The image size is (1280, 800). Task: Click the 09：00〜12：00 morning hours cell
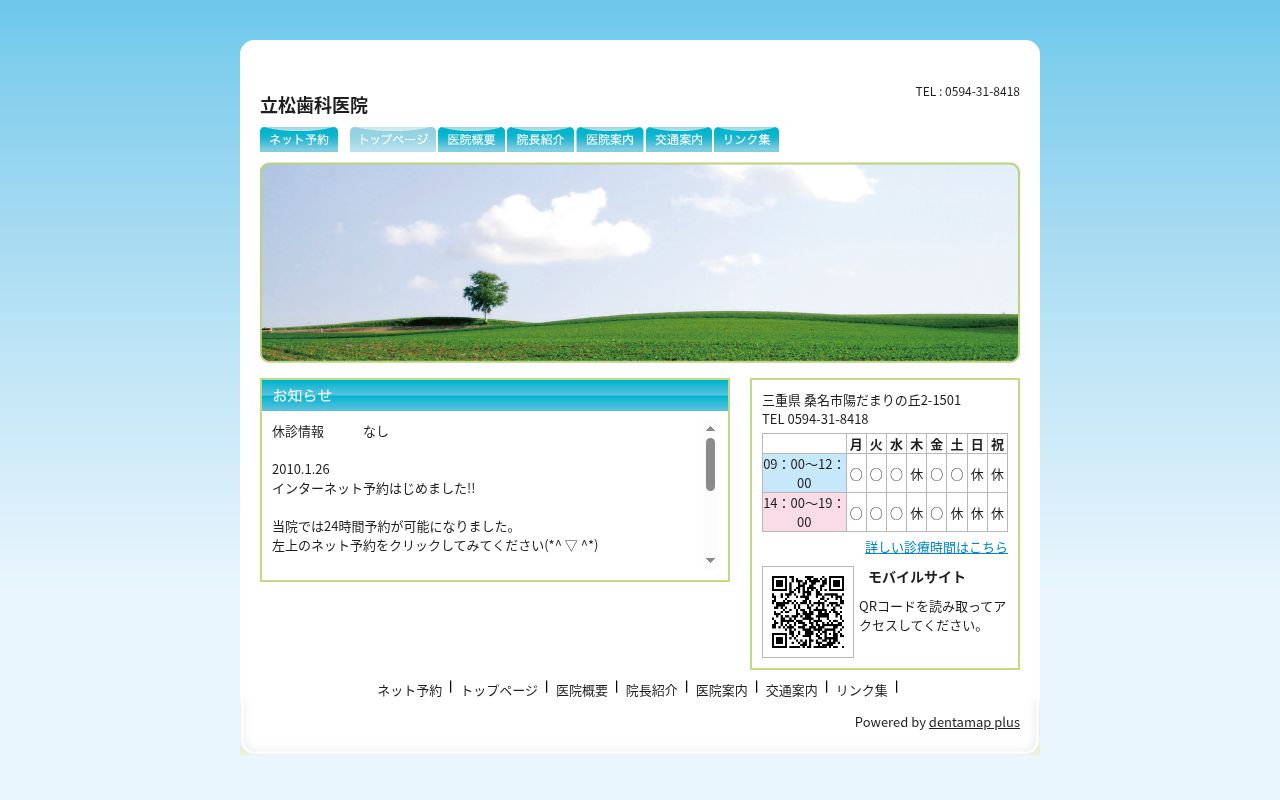pyautogui.click(x=804, y=473)
